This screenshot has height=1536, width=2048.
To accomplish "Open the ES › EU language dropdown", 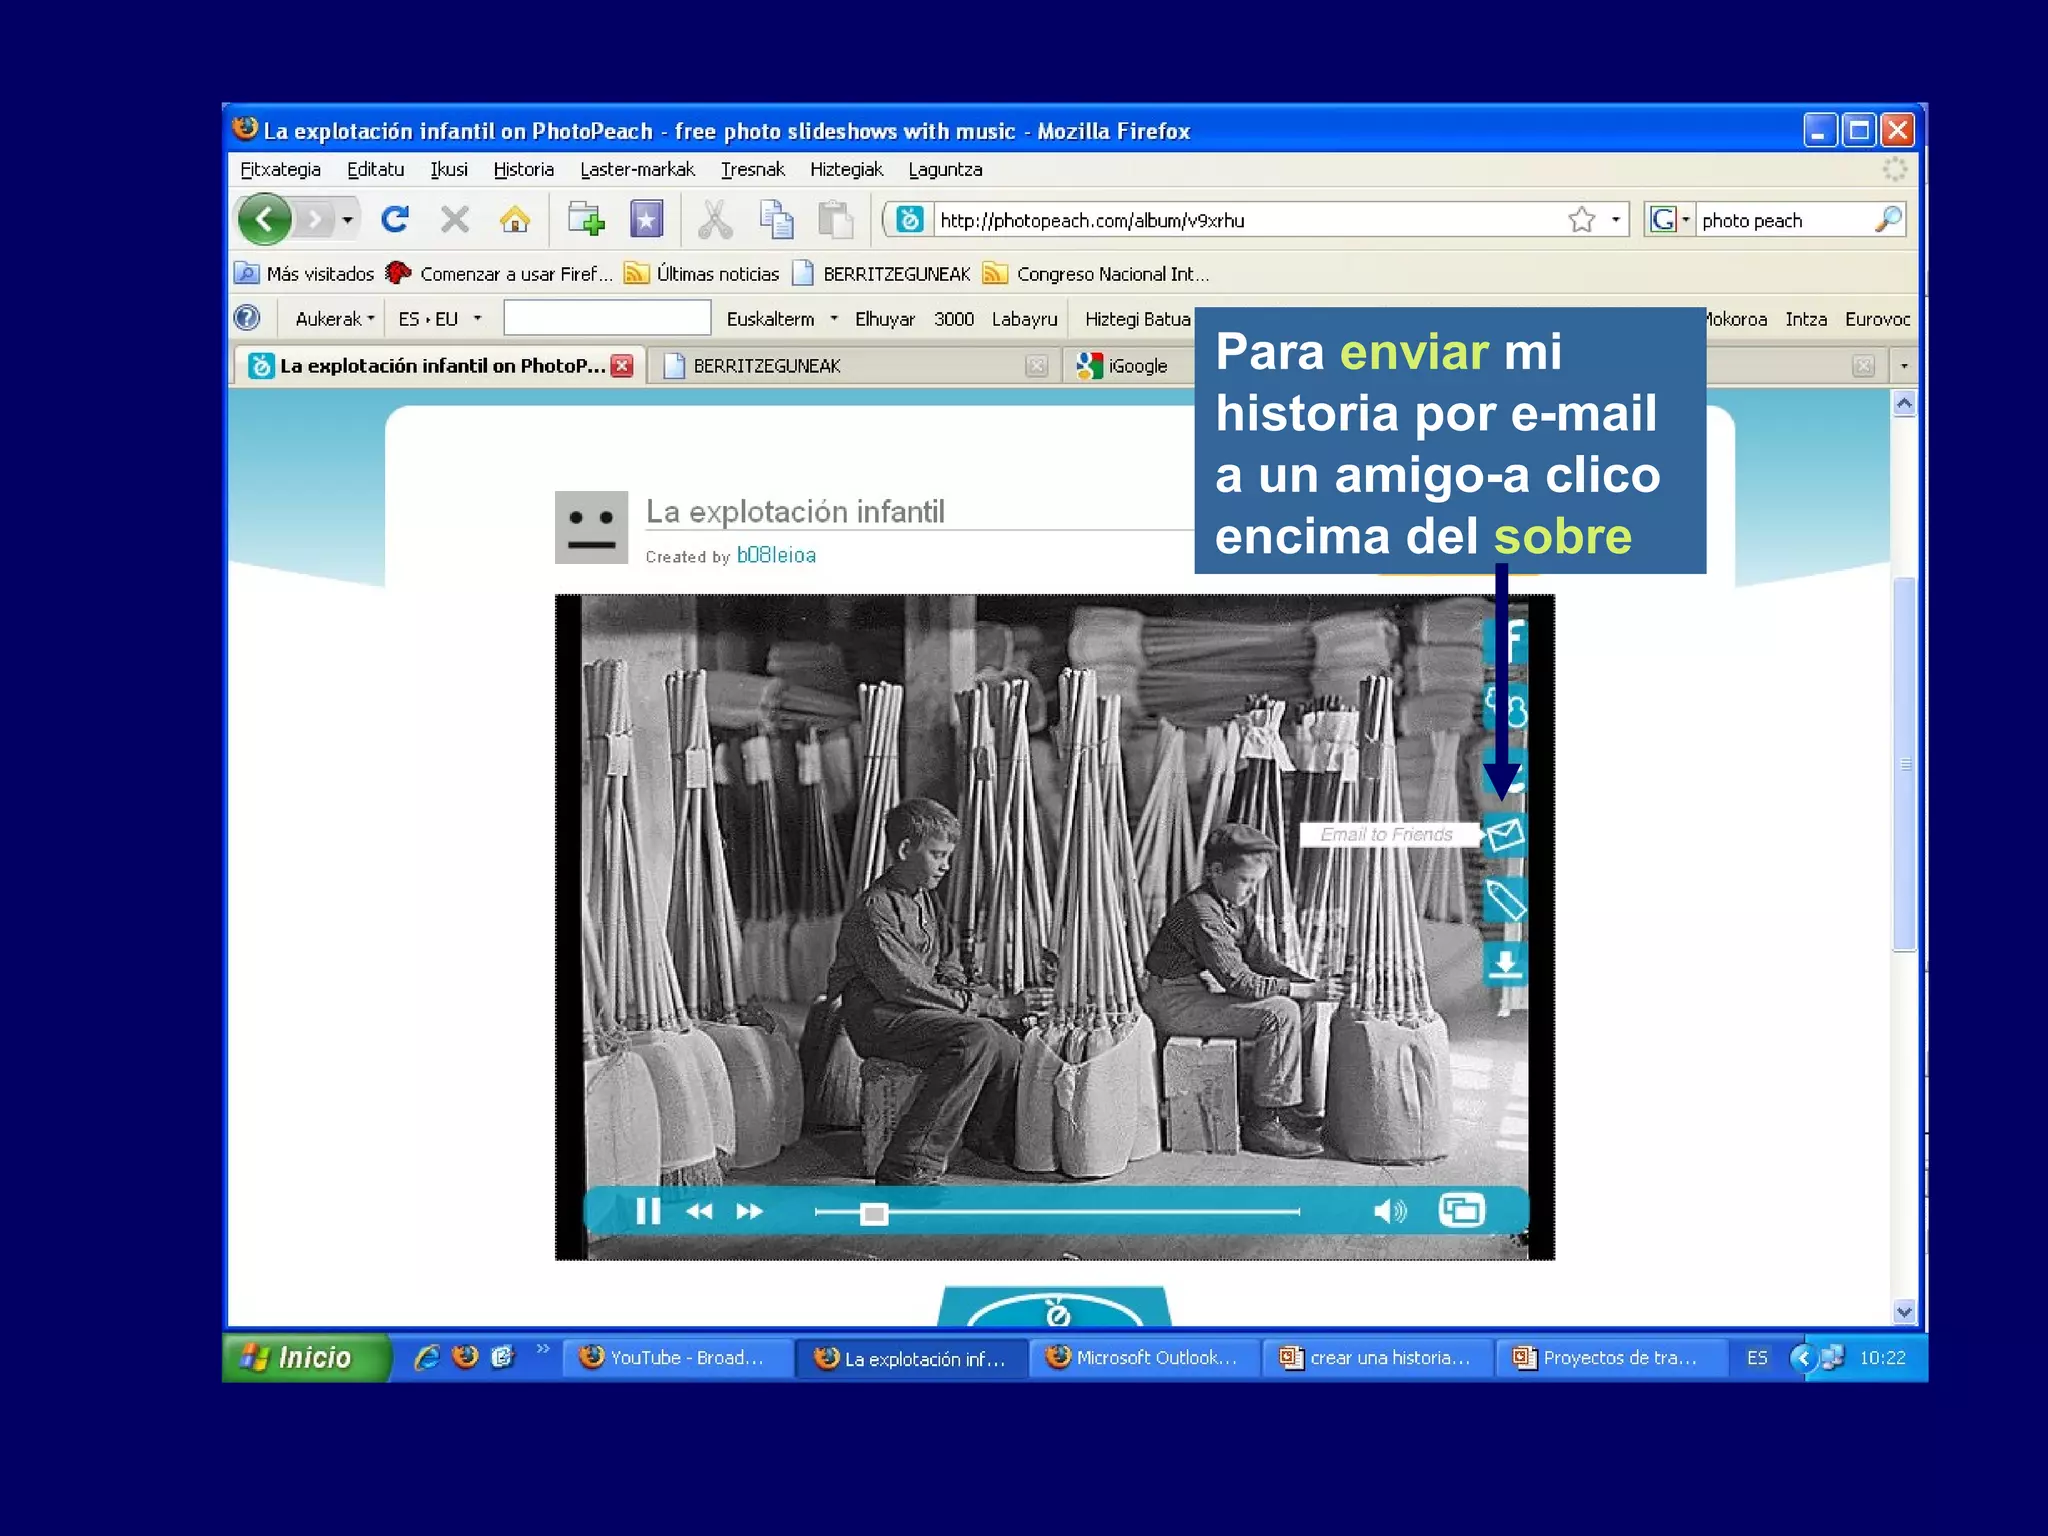I will tap(439, 318).
